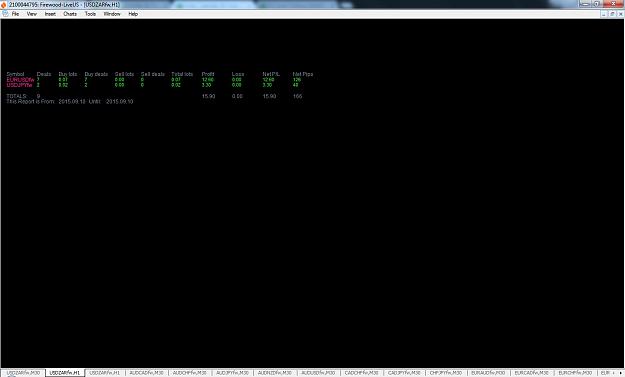The height and width of the screenshot is (377, 625).
Task: Click the Sell lots column header
Action: (x=124, y=74)
